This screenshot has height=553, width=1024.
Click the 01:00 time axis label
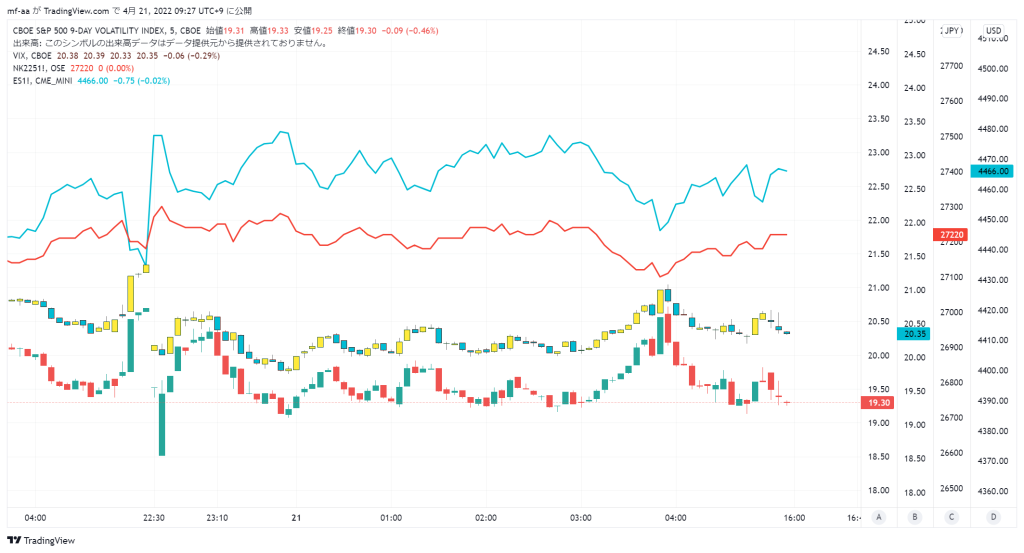(391, 518)
